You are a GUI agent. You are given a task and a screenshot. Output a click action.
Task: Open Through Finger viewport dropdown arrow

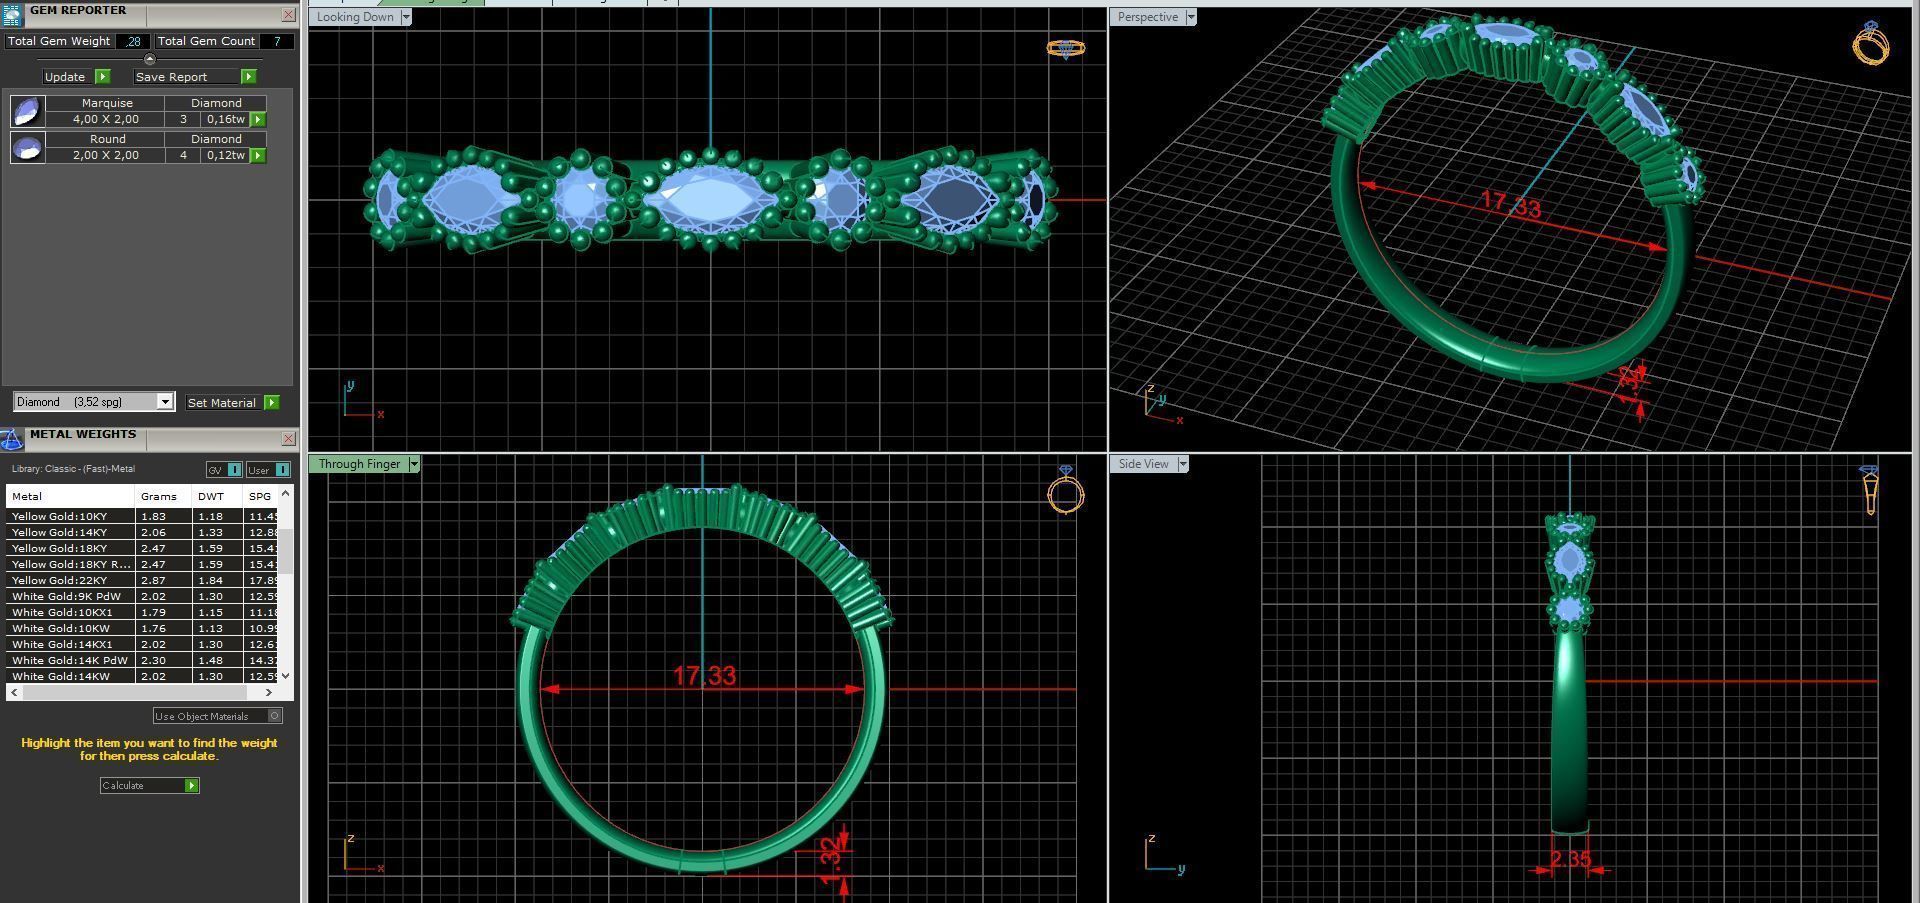tap(413, 464)
